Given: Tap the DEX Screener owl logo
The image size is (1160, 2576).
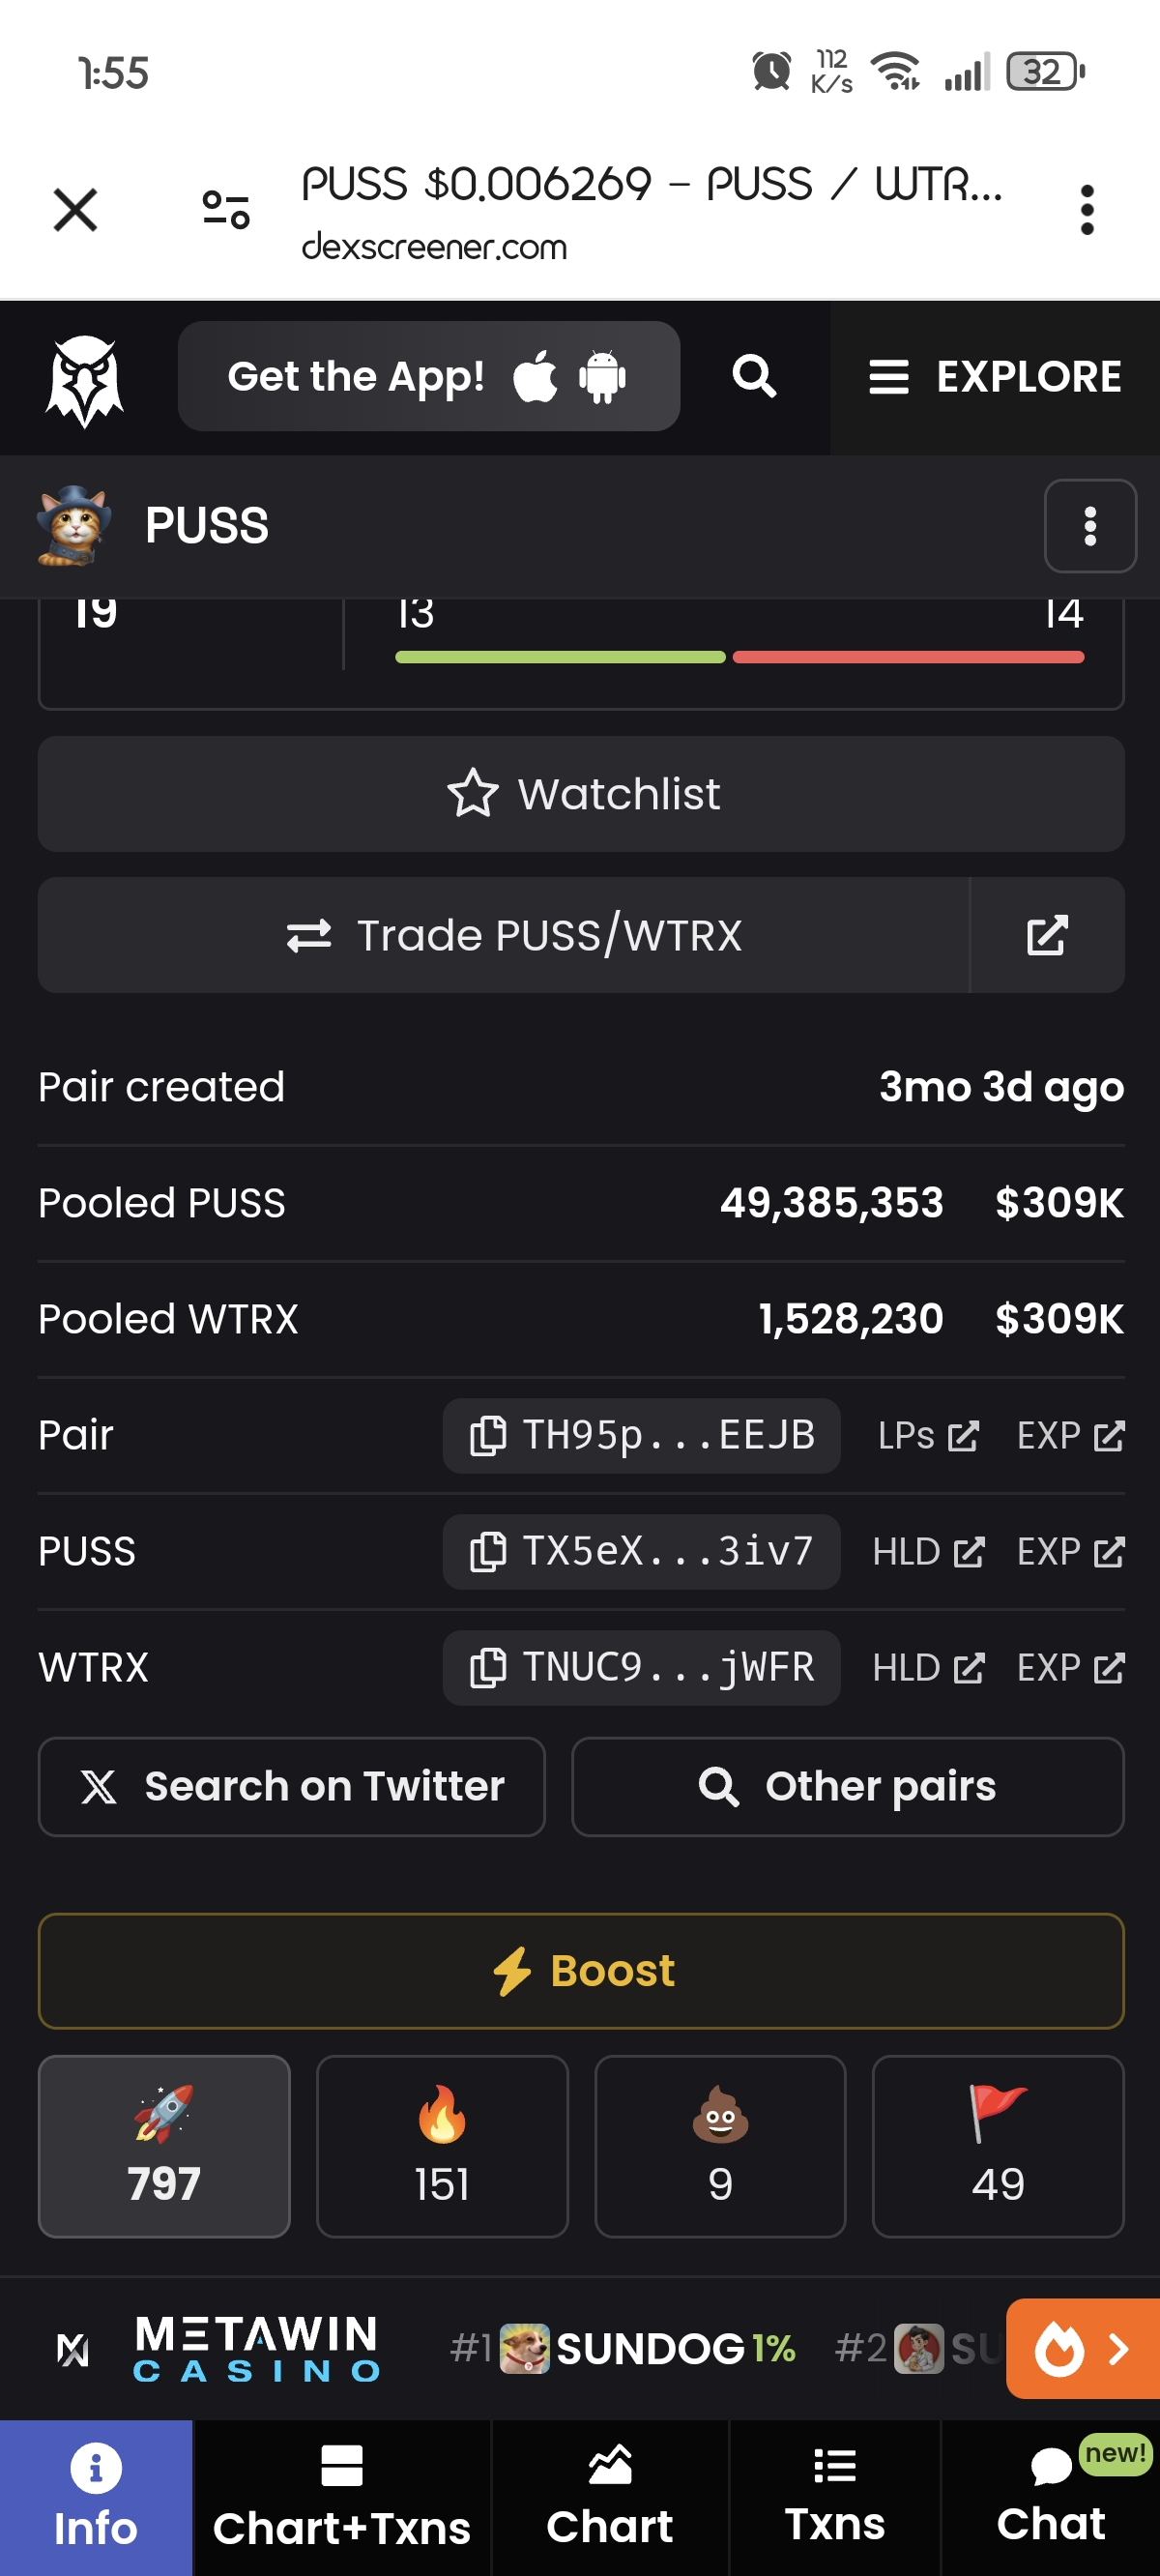Looking at the screenshot, I should point(84,380).
